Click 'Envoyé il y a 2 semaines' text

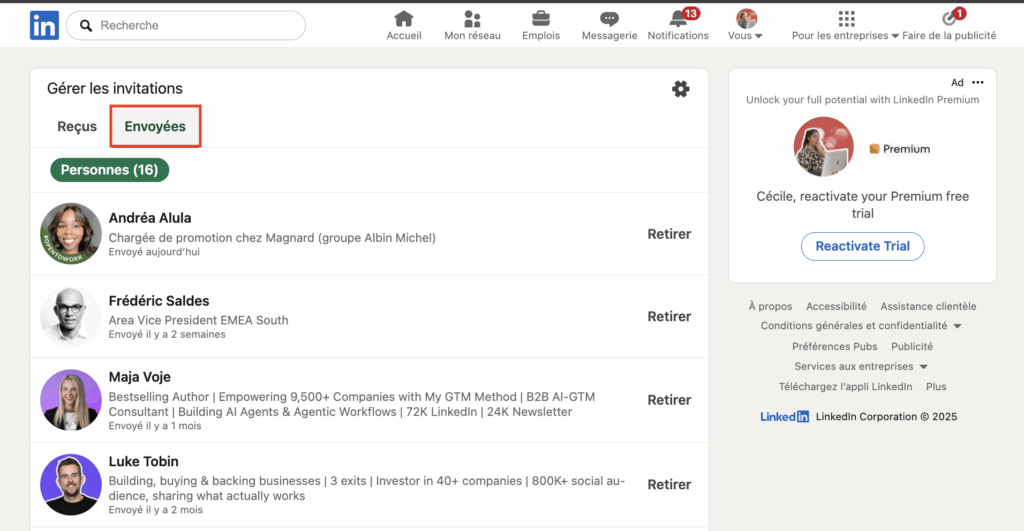point(167,334)
